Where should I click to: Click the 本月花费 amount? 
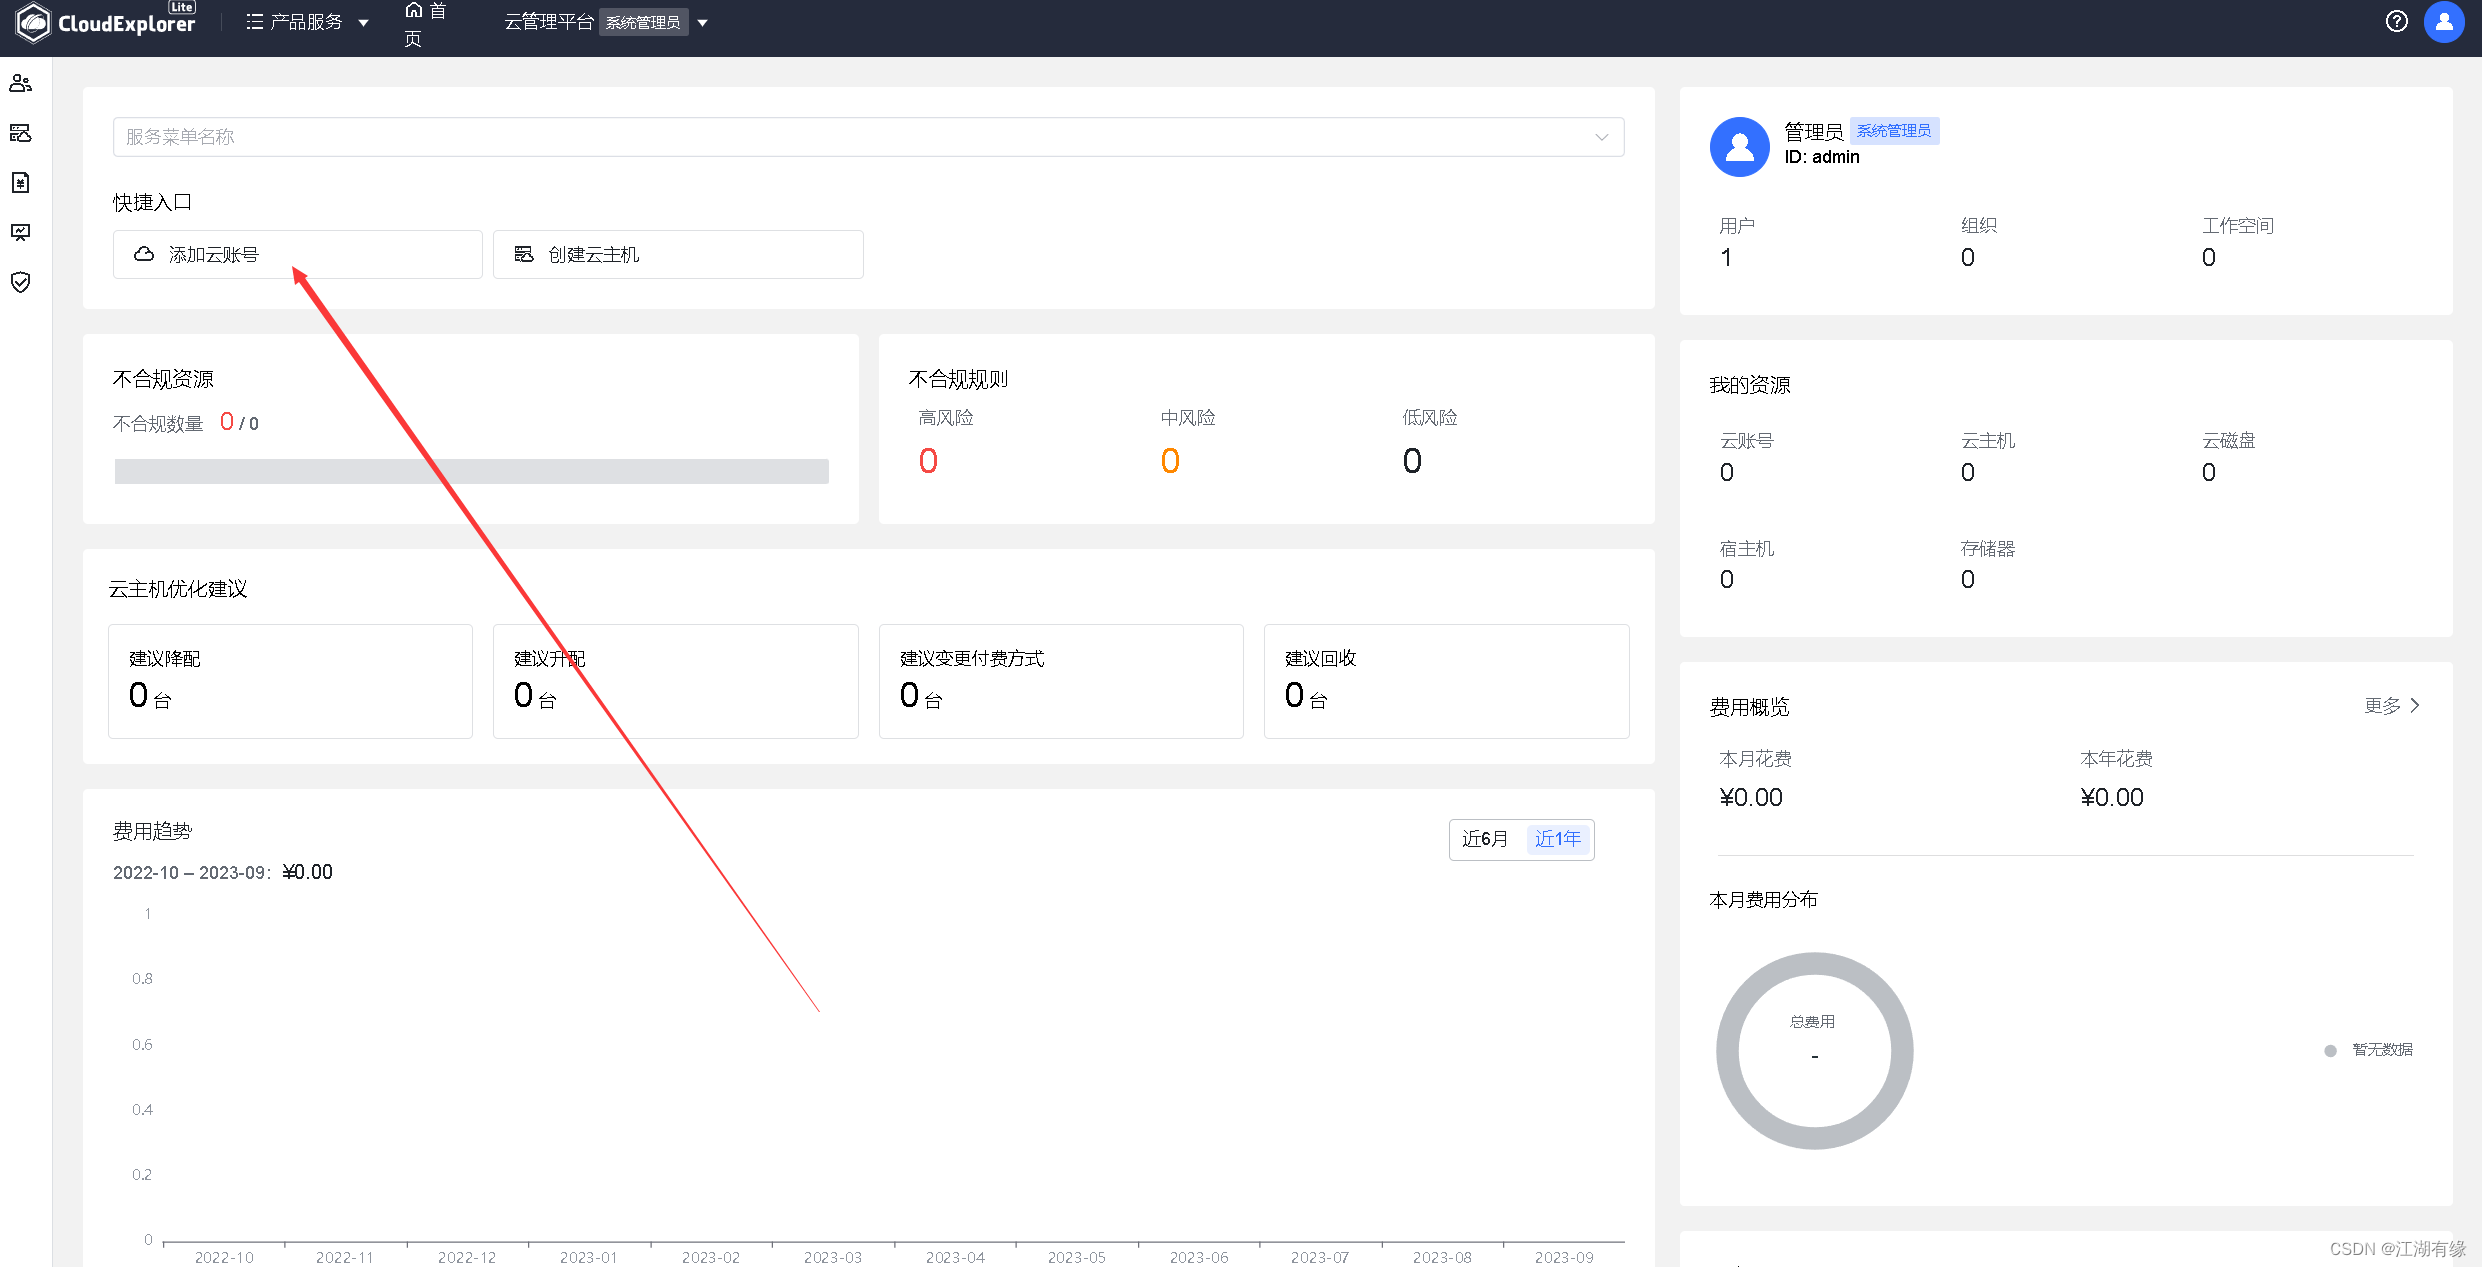point(1751,798)
